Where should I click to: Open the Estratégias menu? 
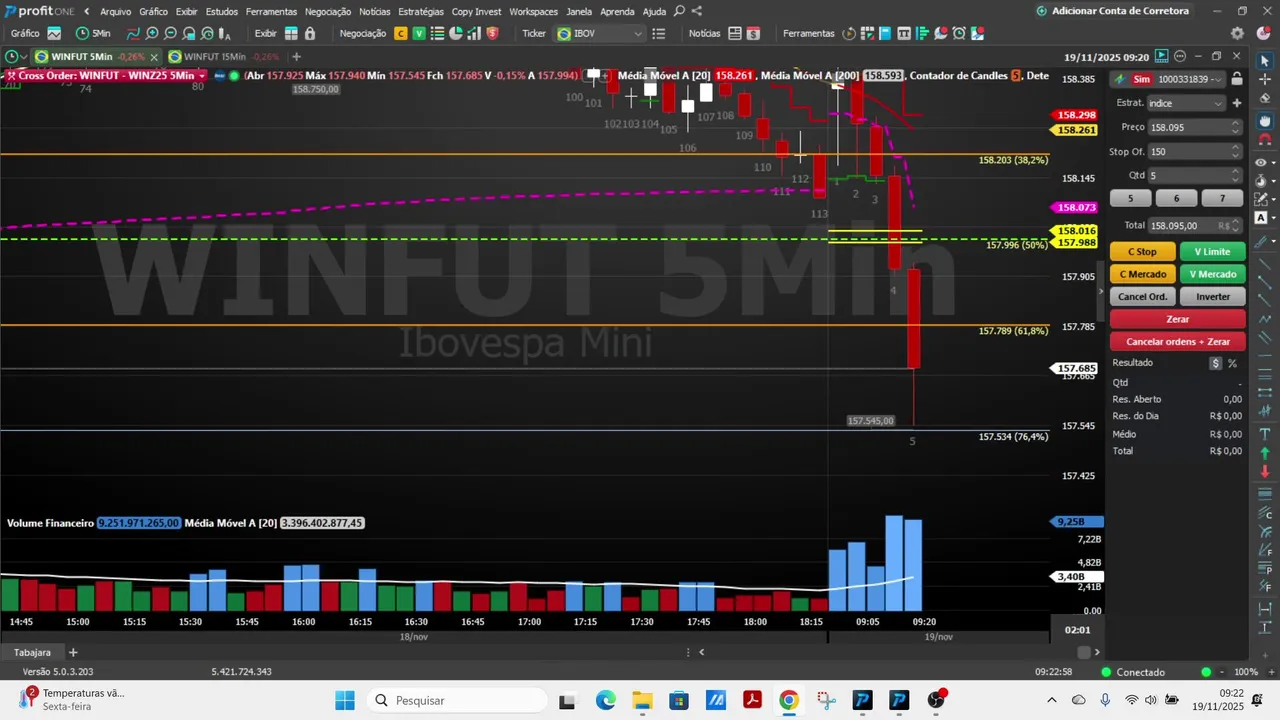(x=421, y=12)
